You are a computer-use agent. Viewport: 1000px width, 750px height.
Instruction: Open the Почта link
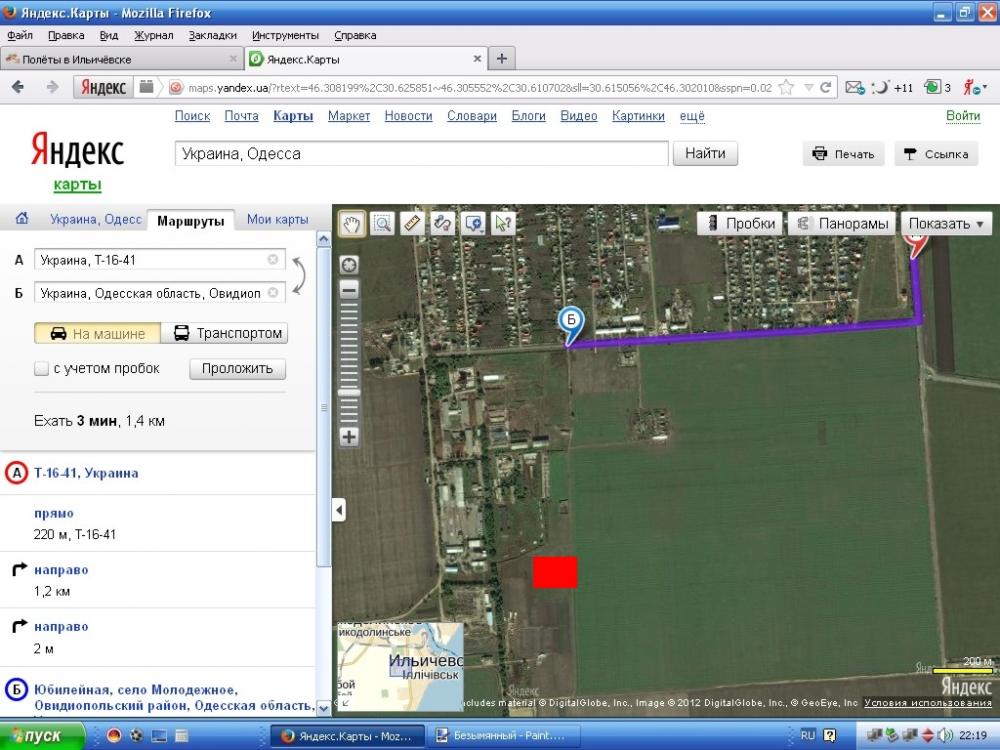(241, 116)
